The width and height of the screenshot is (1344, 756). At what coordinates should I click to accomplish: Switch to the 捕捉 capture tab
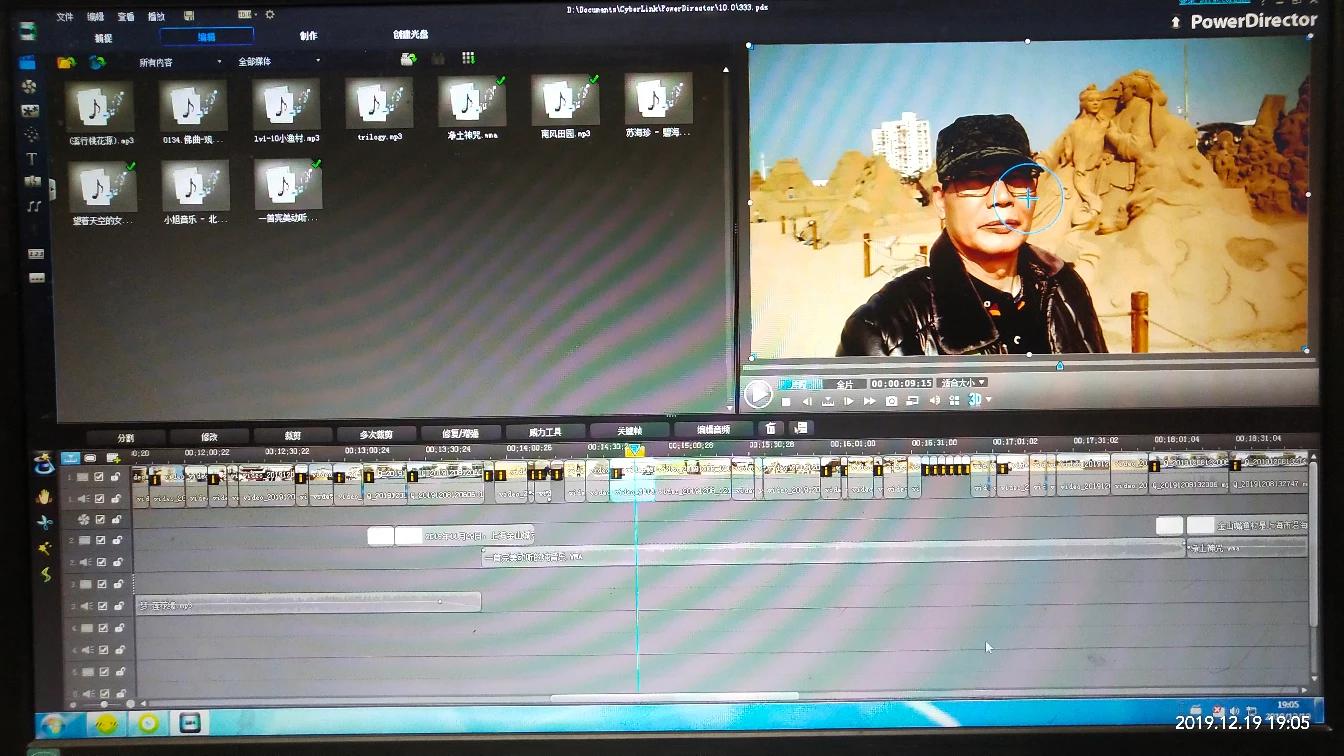point(104,38)
